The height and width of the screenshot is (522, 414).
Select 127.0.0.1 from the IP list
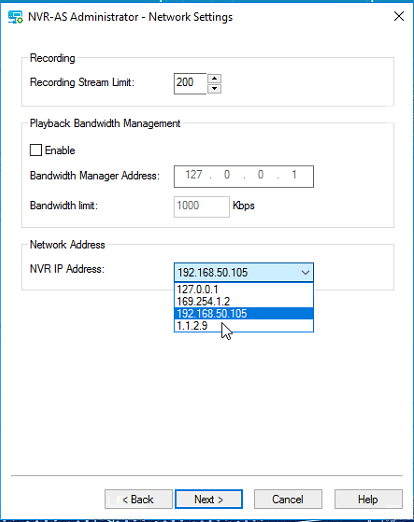[244, 289]
